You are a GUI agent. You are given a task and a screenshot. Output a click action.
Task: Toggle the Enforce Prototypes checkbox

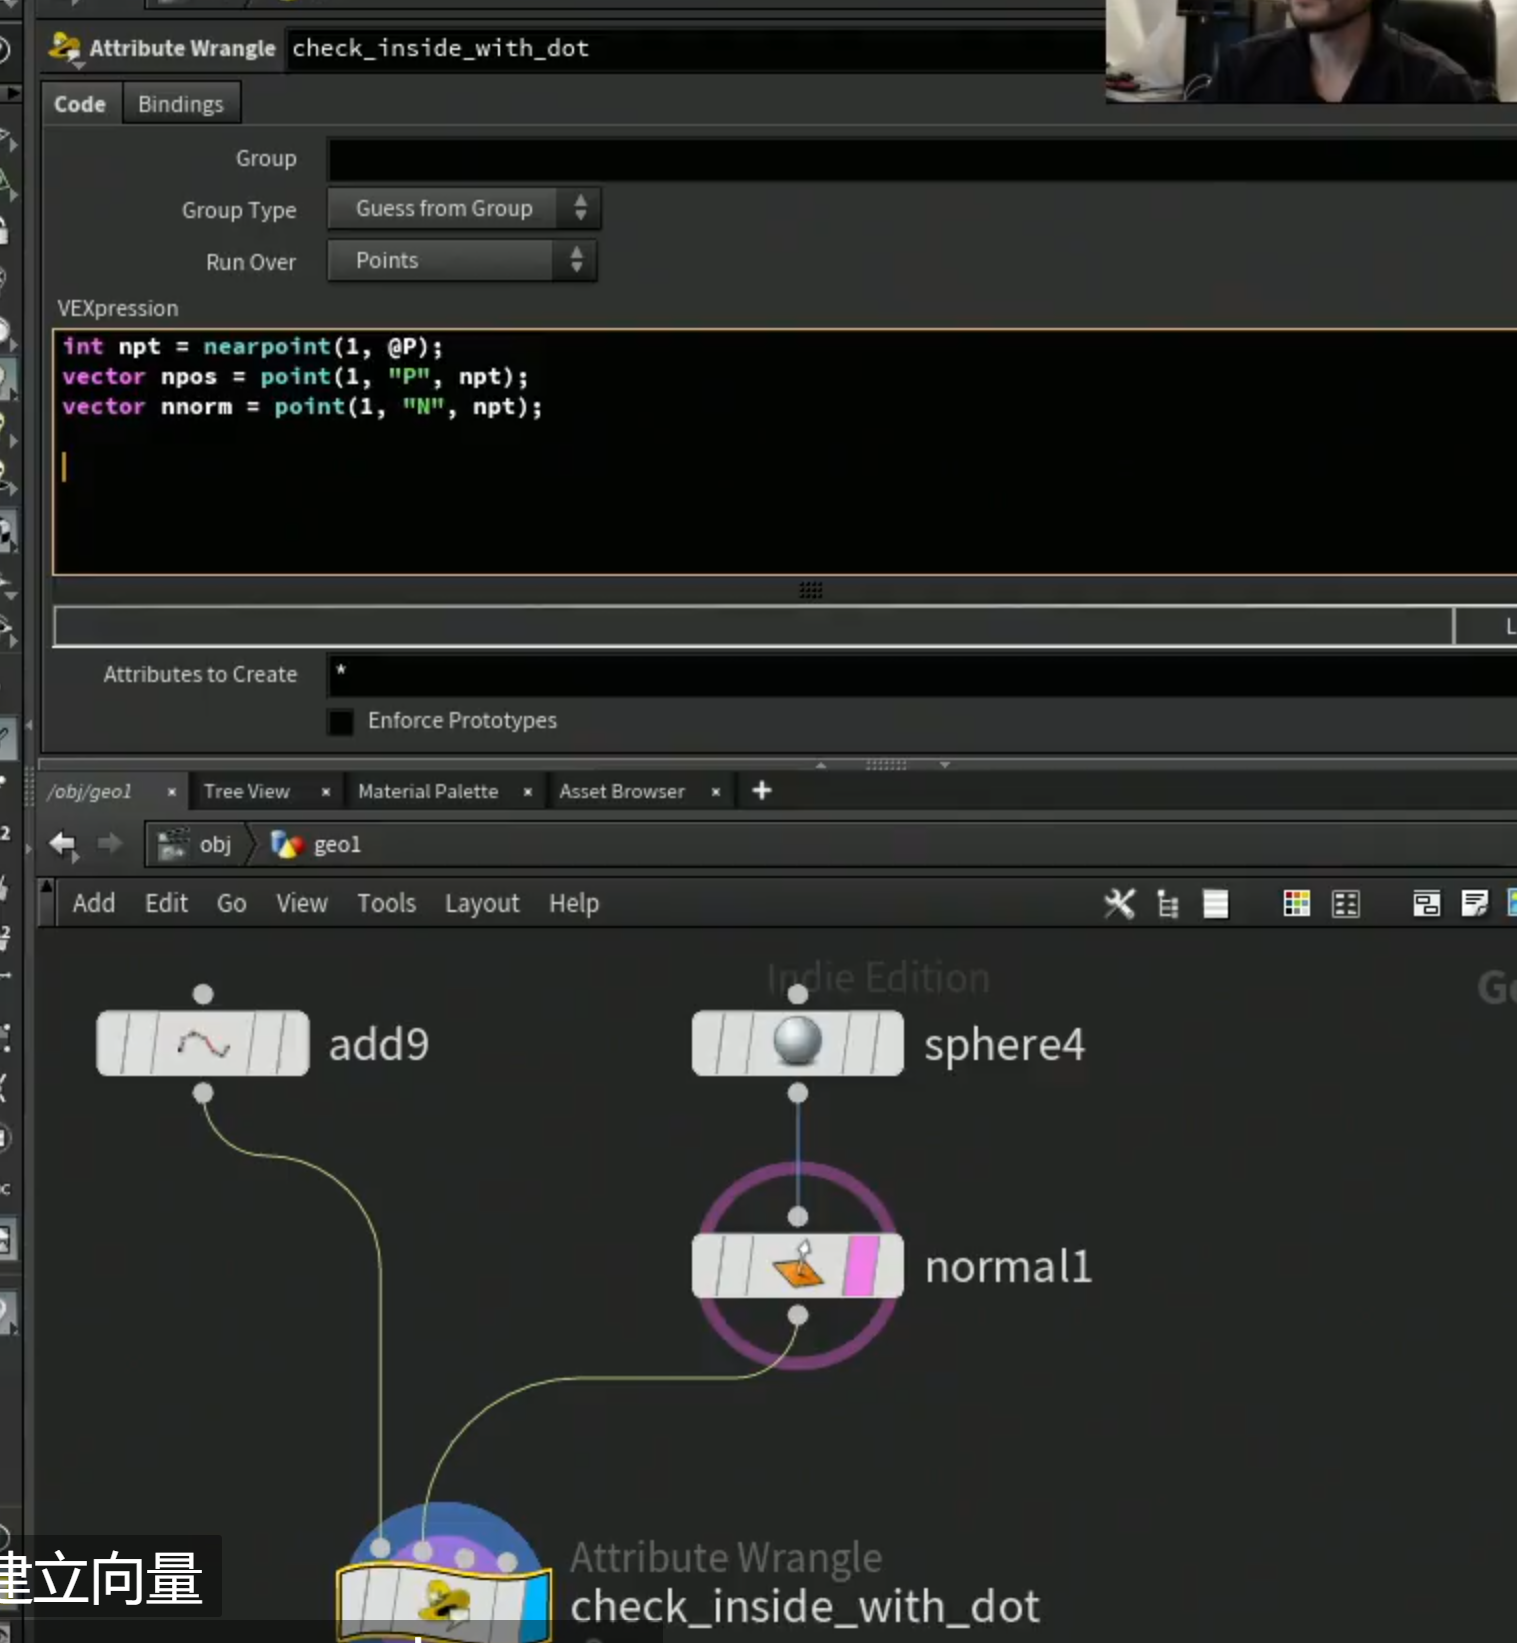pos(341,721)
